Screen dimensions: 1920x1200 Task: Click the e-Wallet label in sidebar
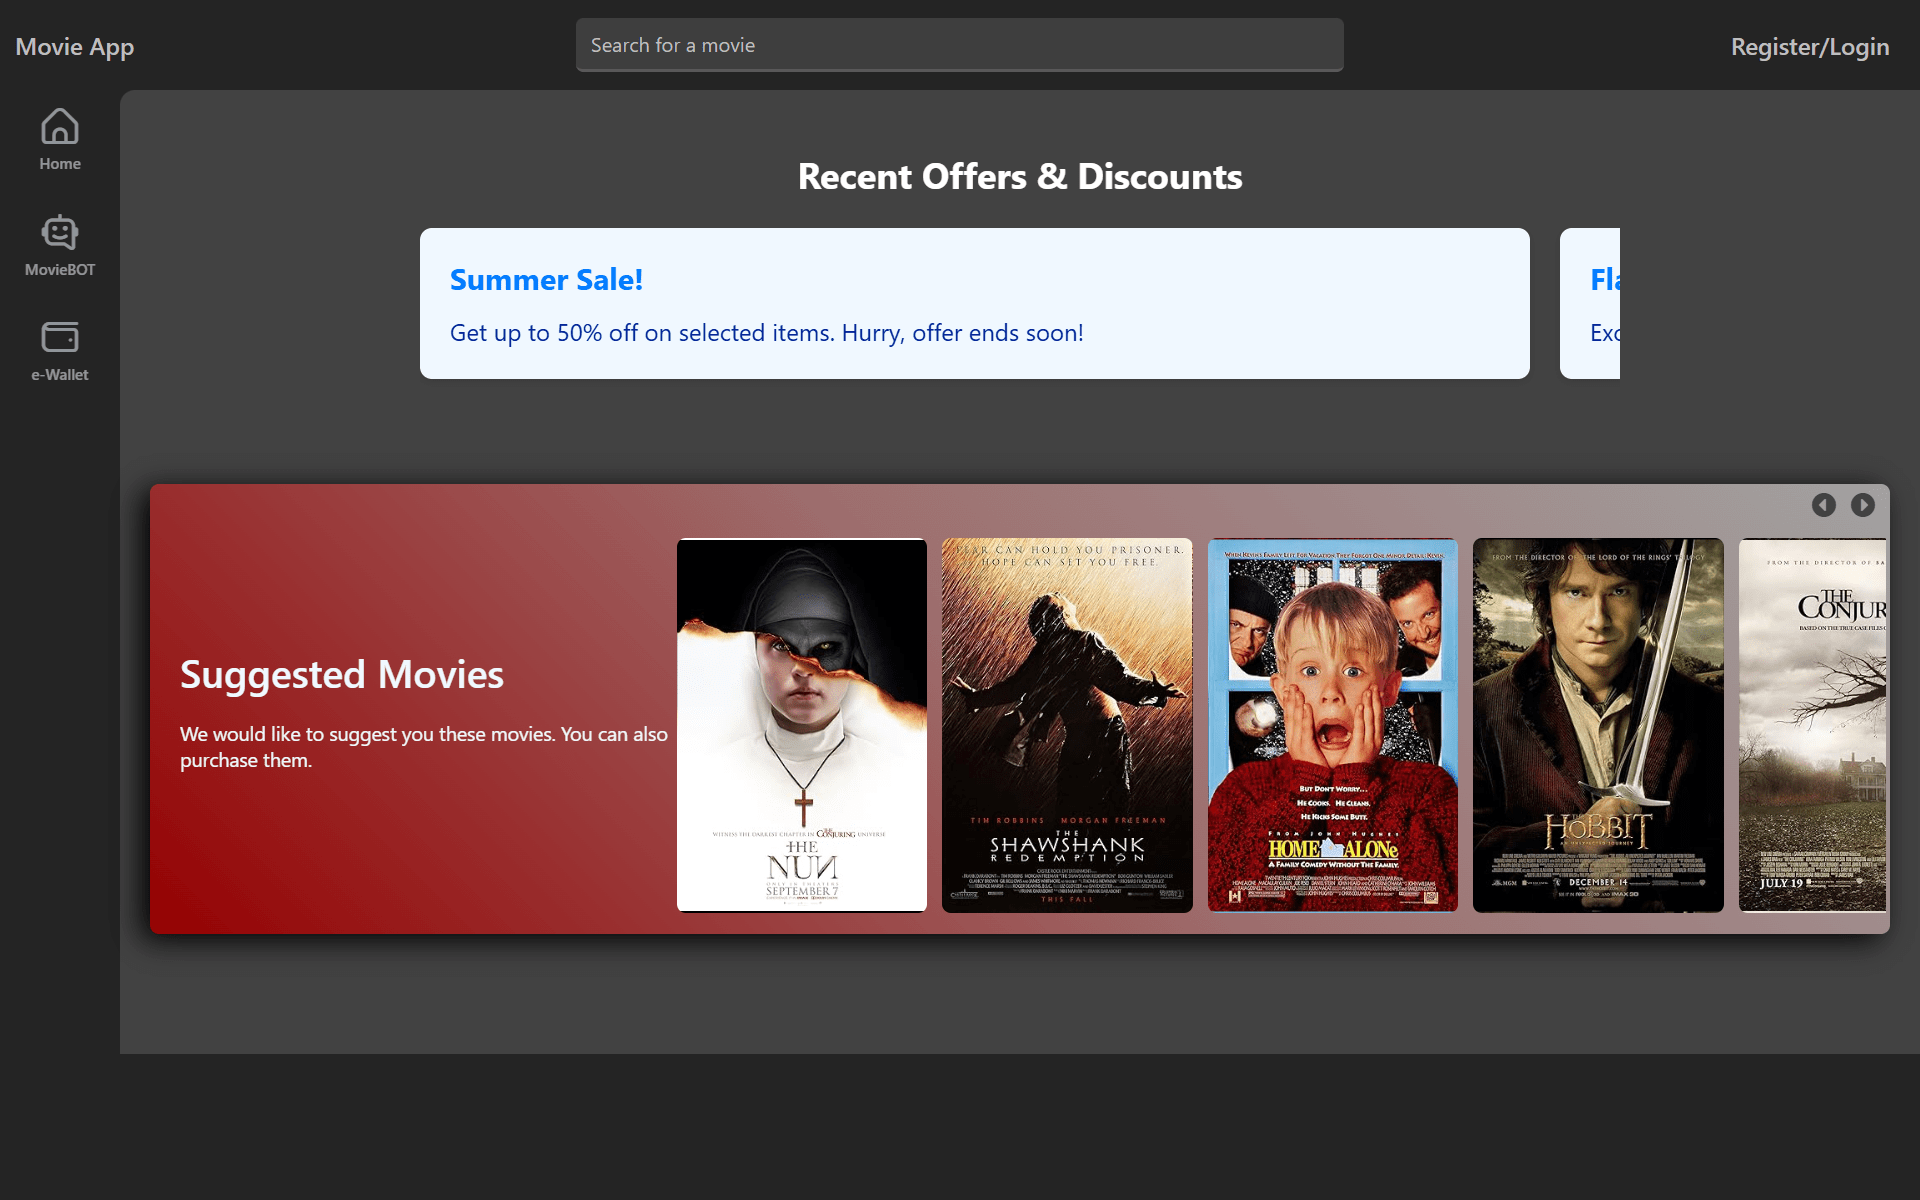point(60,375)
